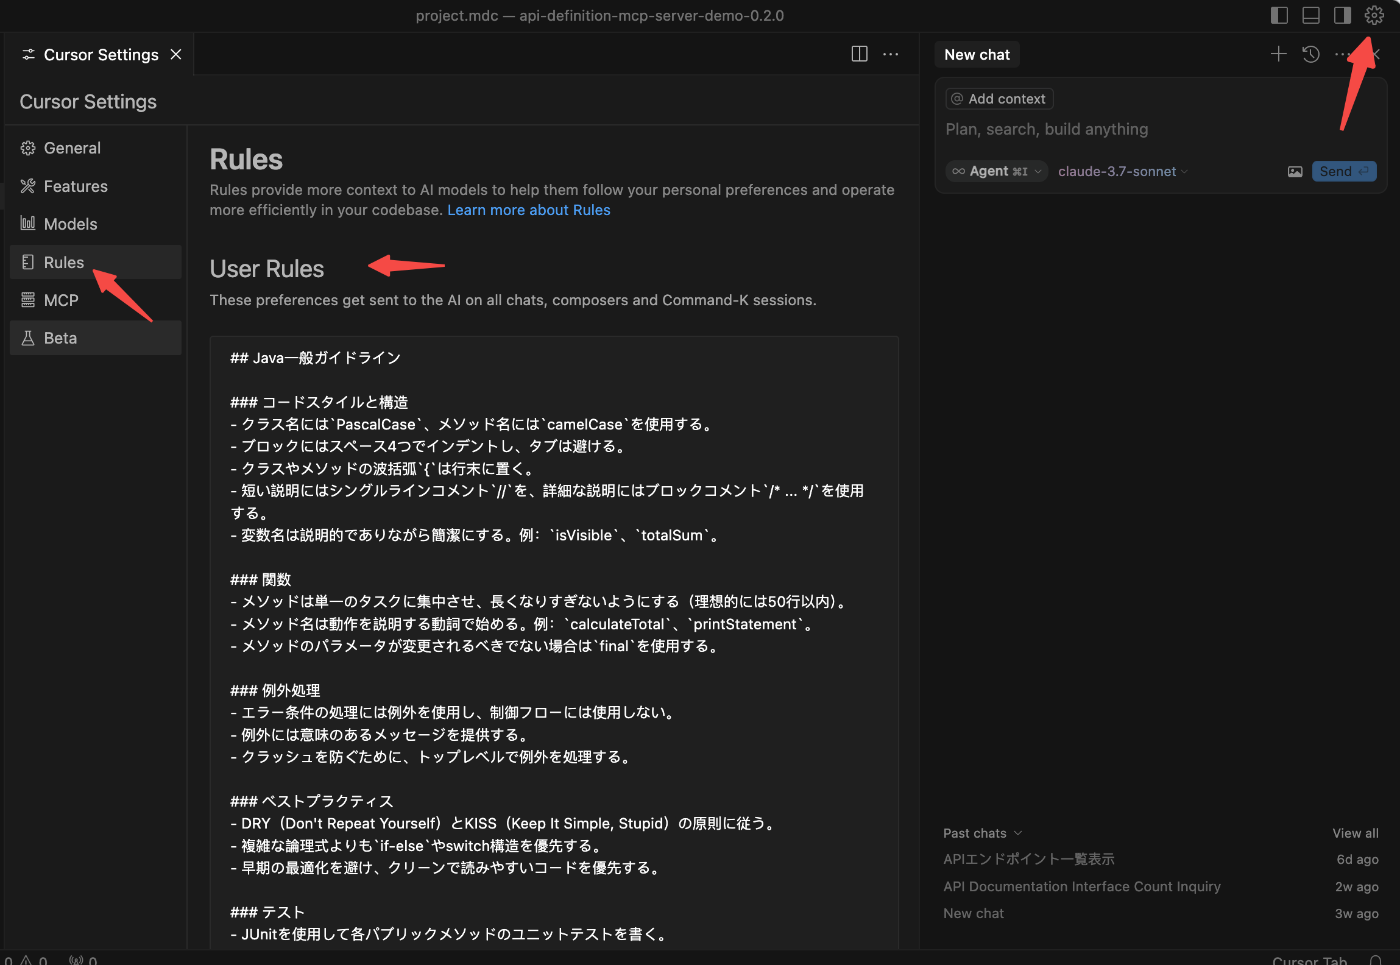Toggle the right AI pane layout icon
The height and width of the screenshot is (965, 1400).
[1343, 15]
